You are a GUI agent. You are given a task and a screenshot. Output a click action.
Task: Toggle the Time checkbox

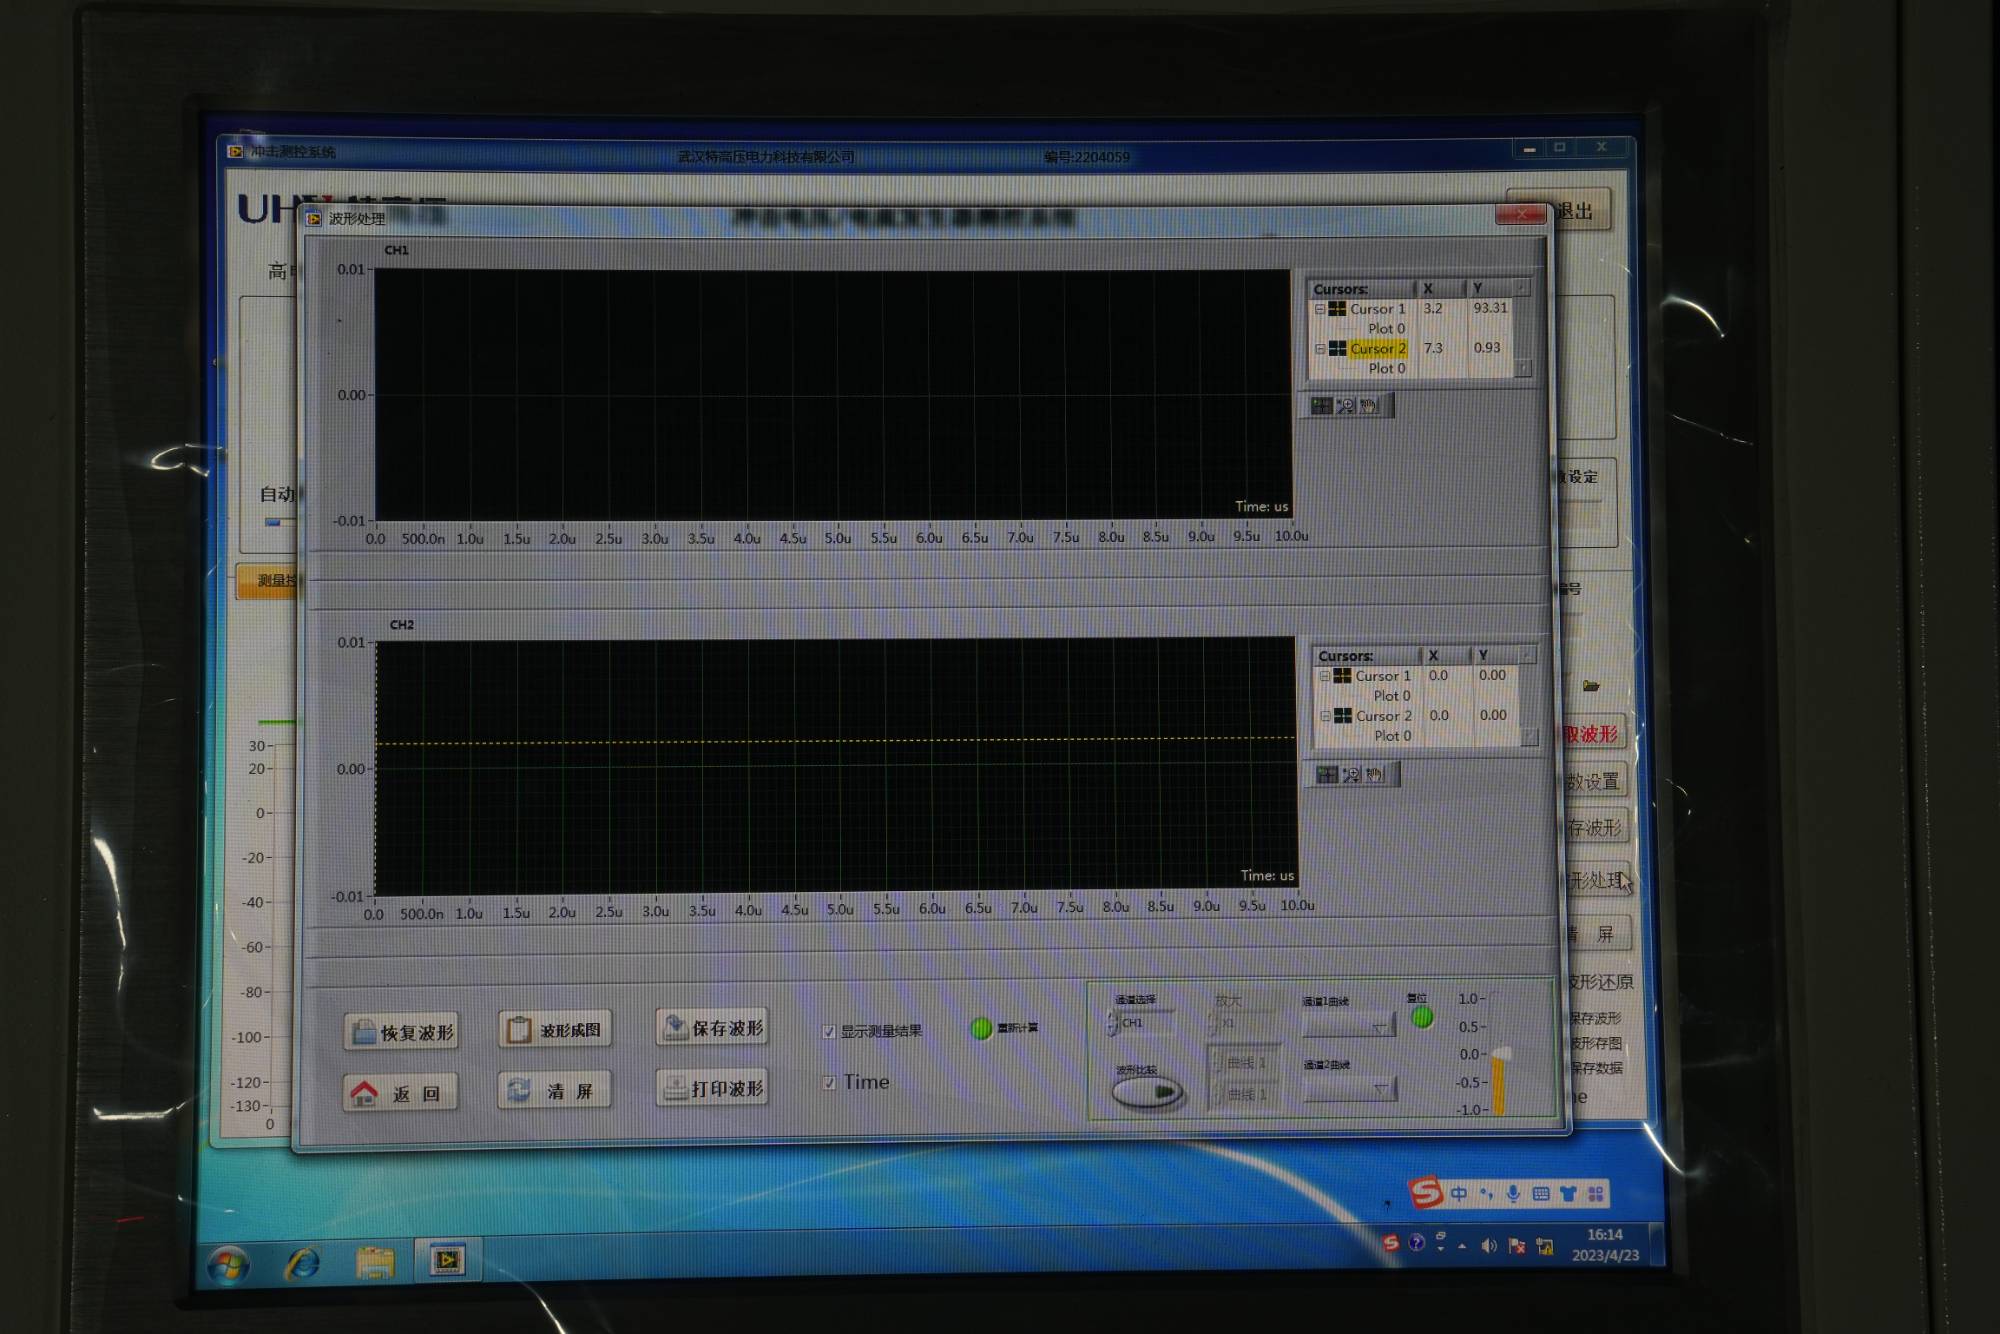829,1083
